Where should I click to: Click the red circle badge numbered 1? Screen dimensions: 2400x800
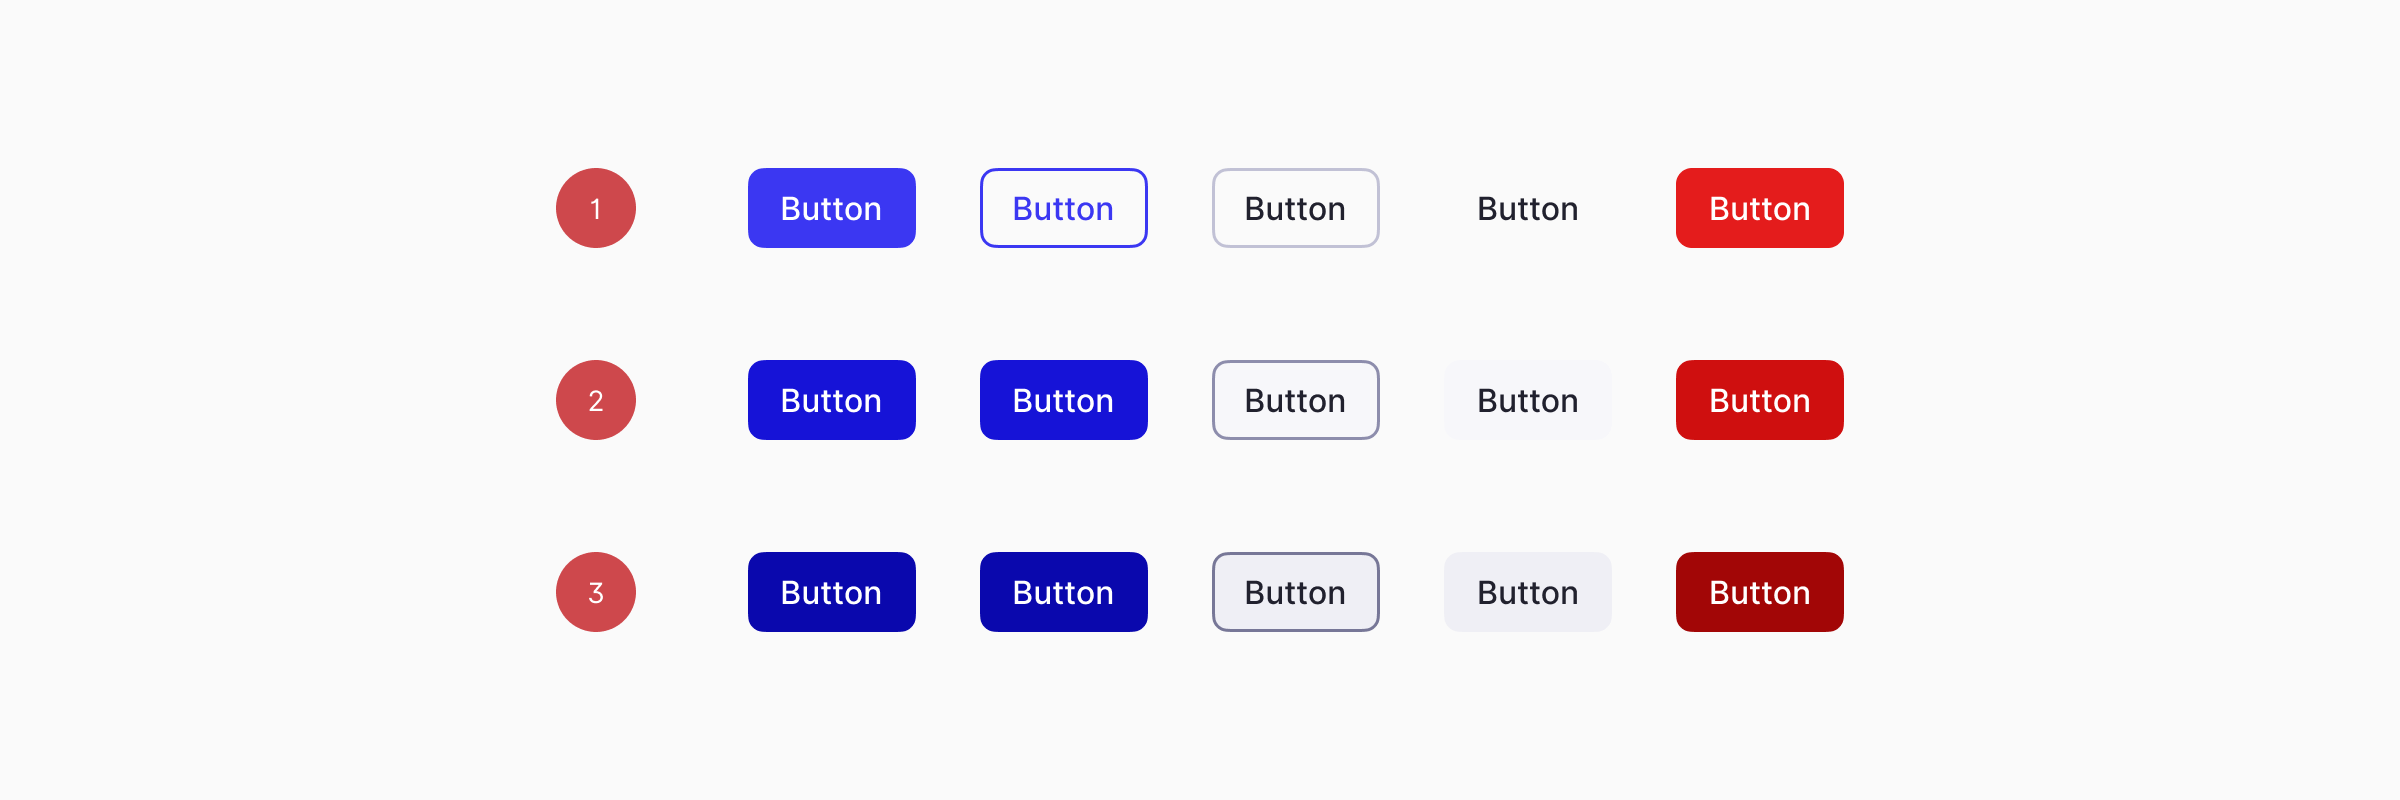[596, 208]
